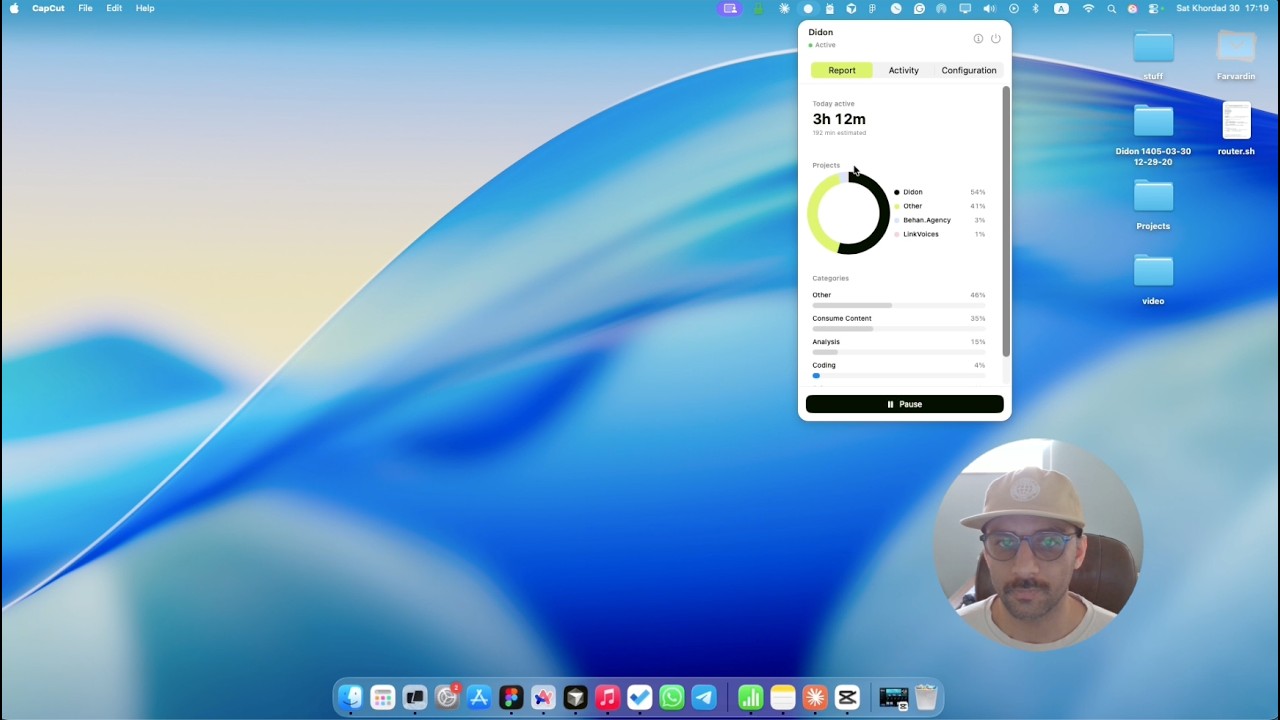This screenshot has height=720, width=1280.
Task: Select the video folder on desktop
Action: click(x=1153, y=280)
